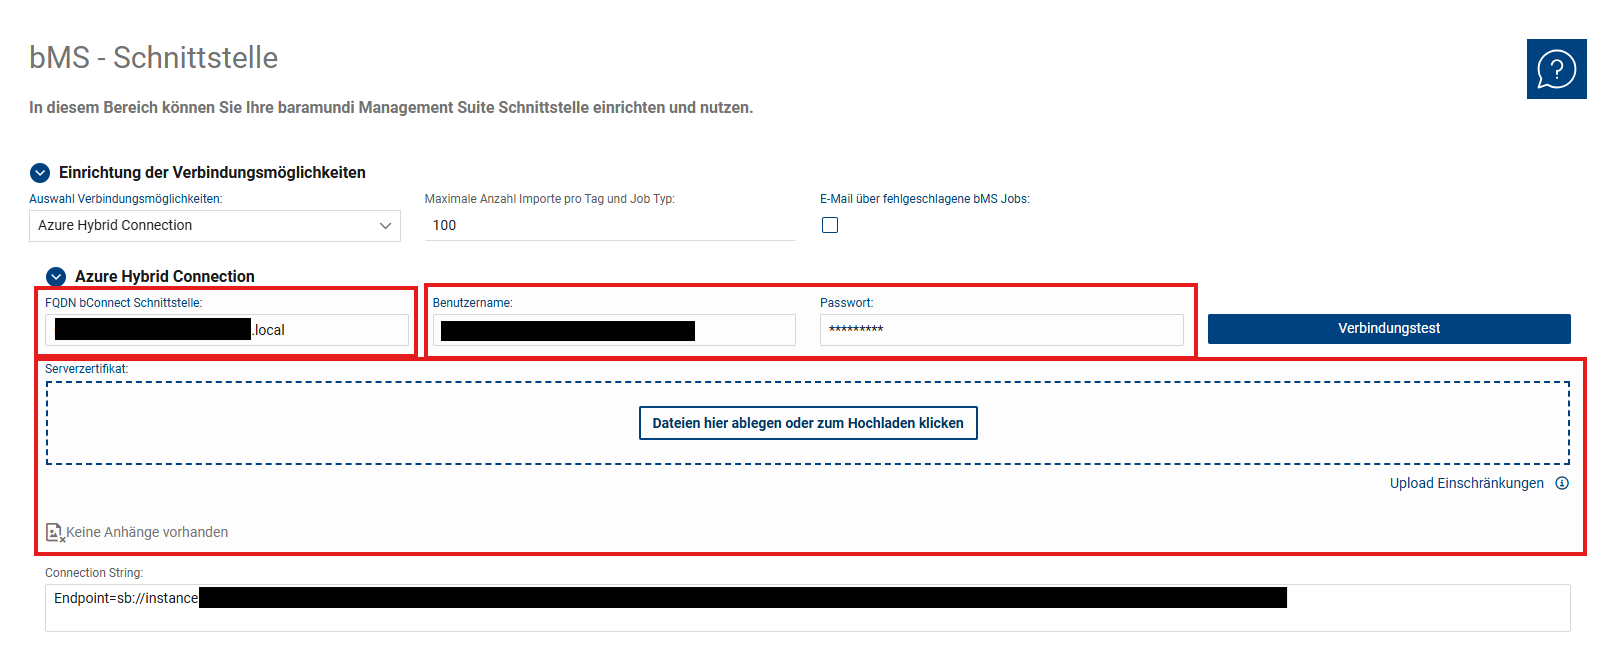1618x658 pixels.
Task: Open Upload Einschränkungen link
Action: tap(1467, 483)
